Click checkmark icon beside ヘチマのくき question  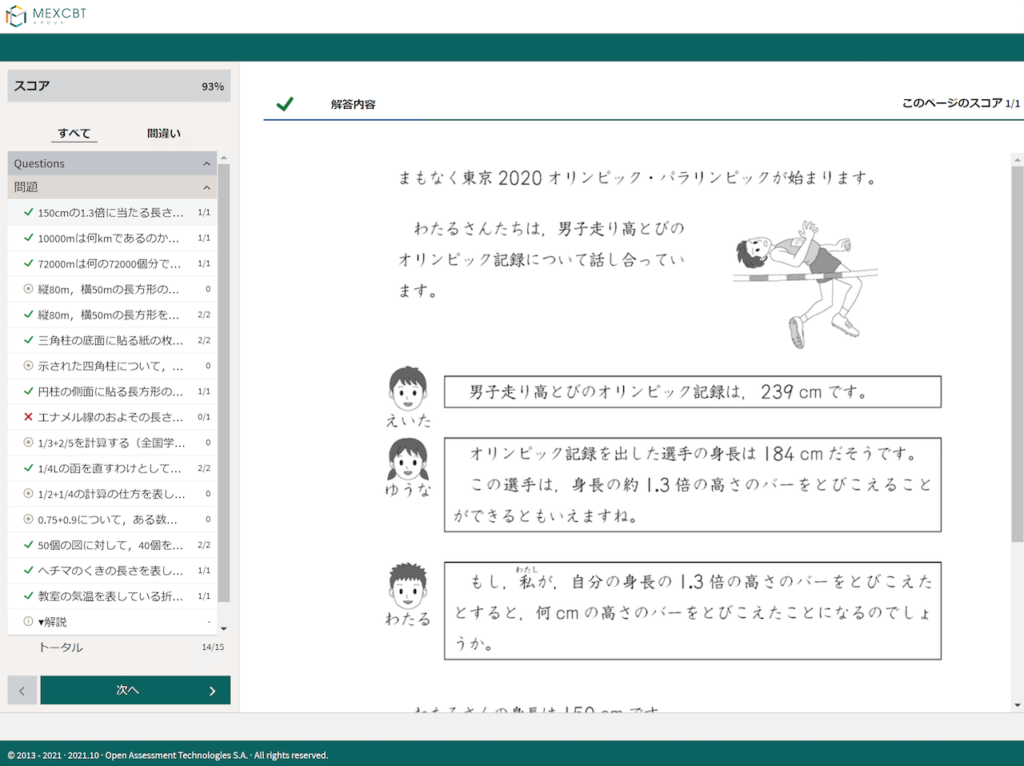(x=28, y=569)
